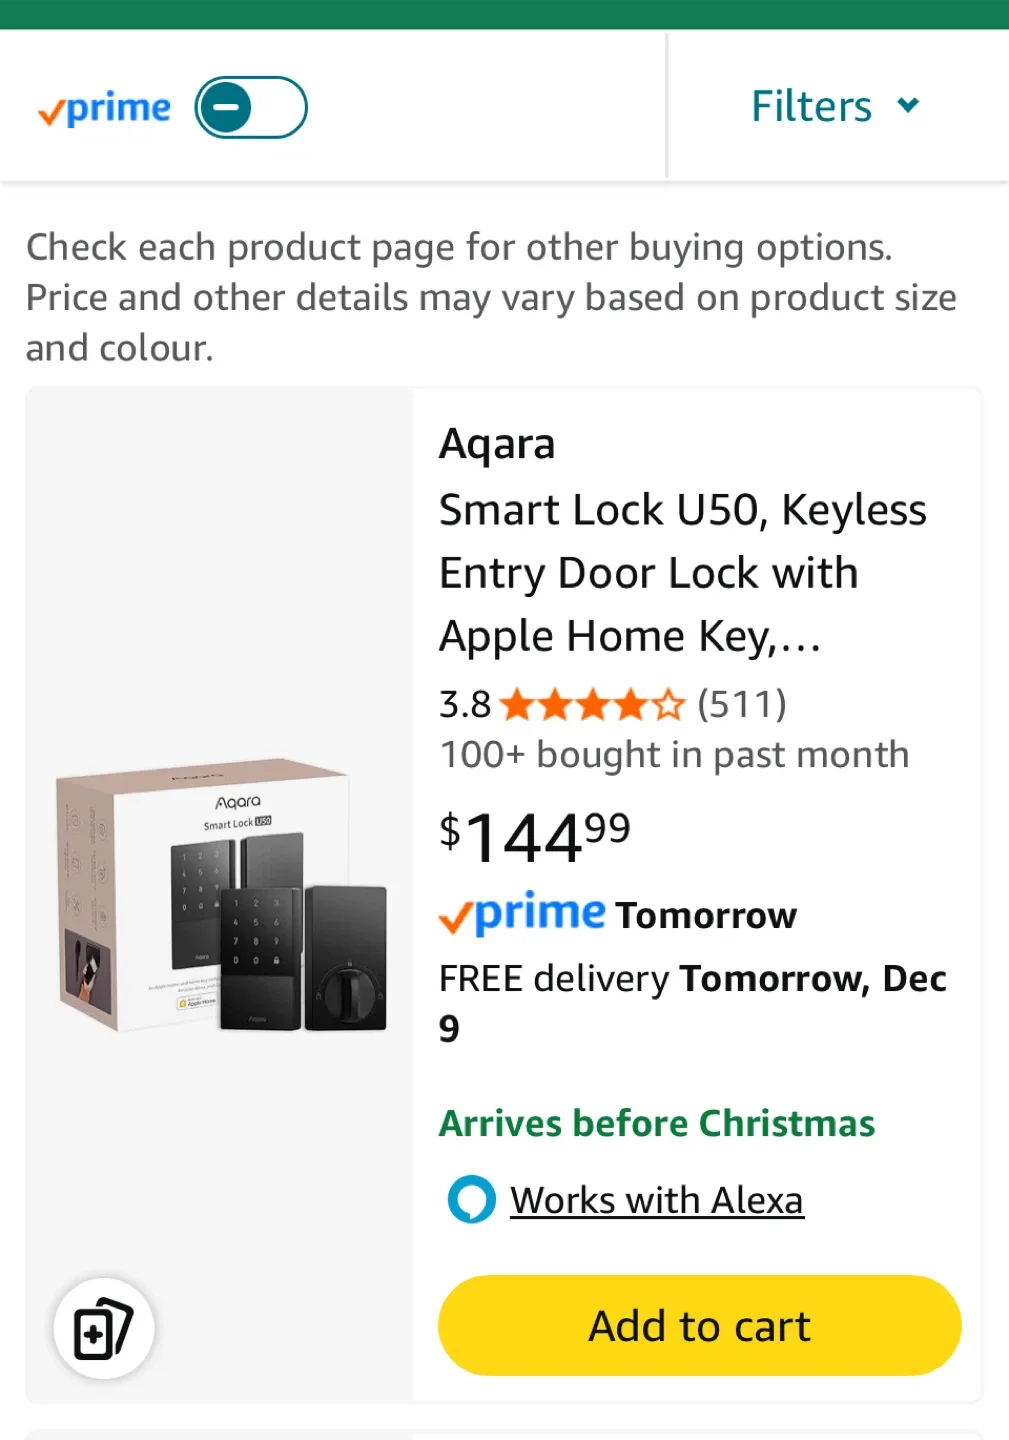This screenshot has width=1009, height=1440.
Task: Tap the Aqara product box image
Action: (220, 900)
